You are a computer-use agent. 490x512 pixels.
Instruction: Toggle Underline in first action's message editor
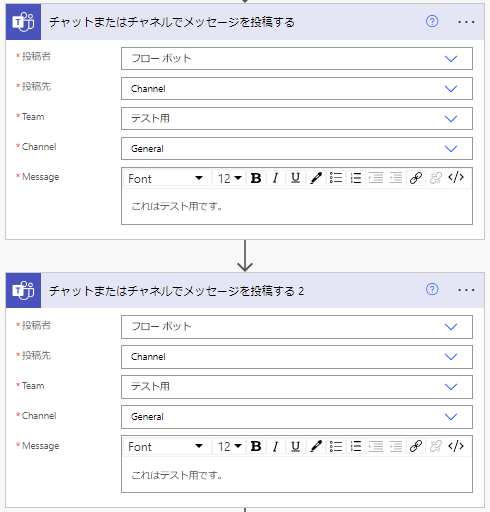click(x=295, y=178)
